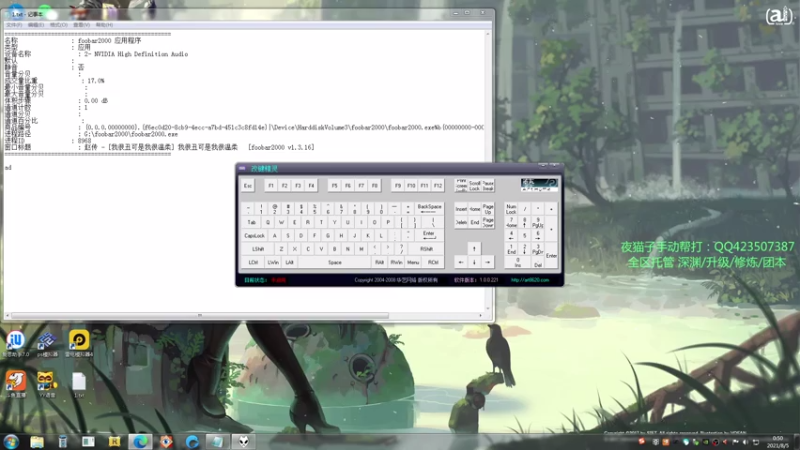
Task: Click the Menu key on the virtual keyboard
Action: tap(413, 262)
